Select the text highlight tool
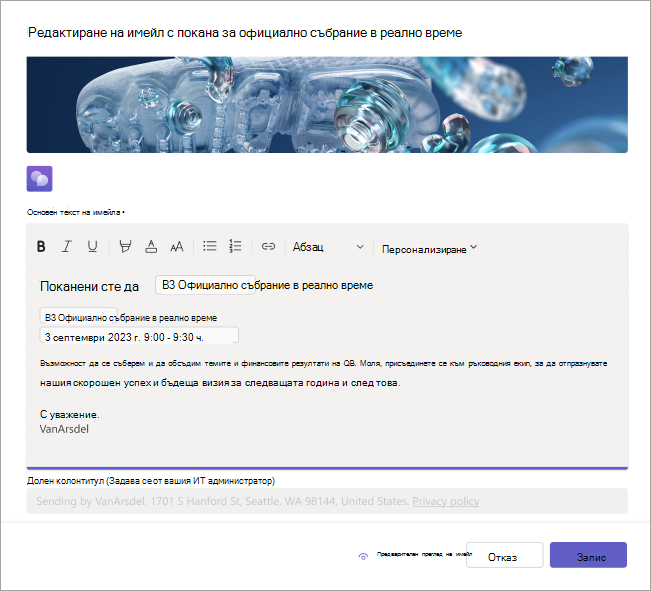Screen dimensions: 651x591 125,247
